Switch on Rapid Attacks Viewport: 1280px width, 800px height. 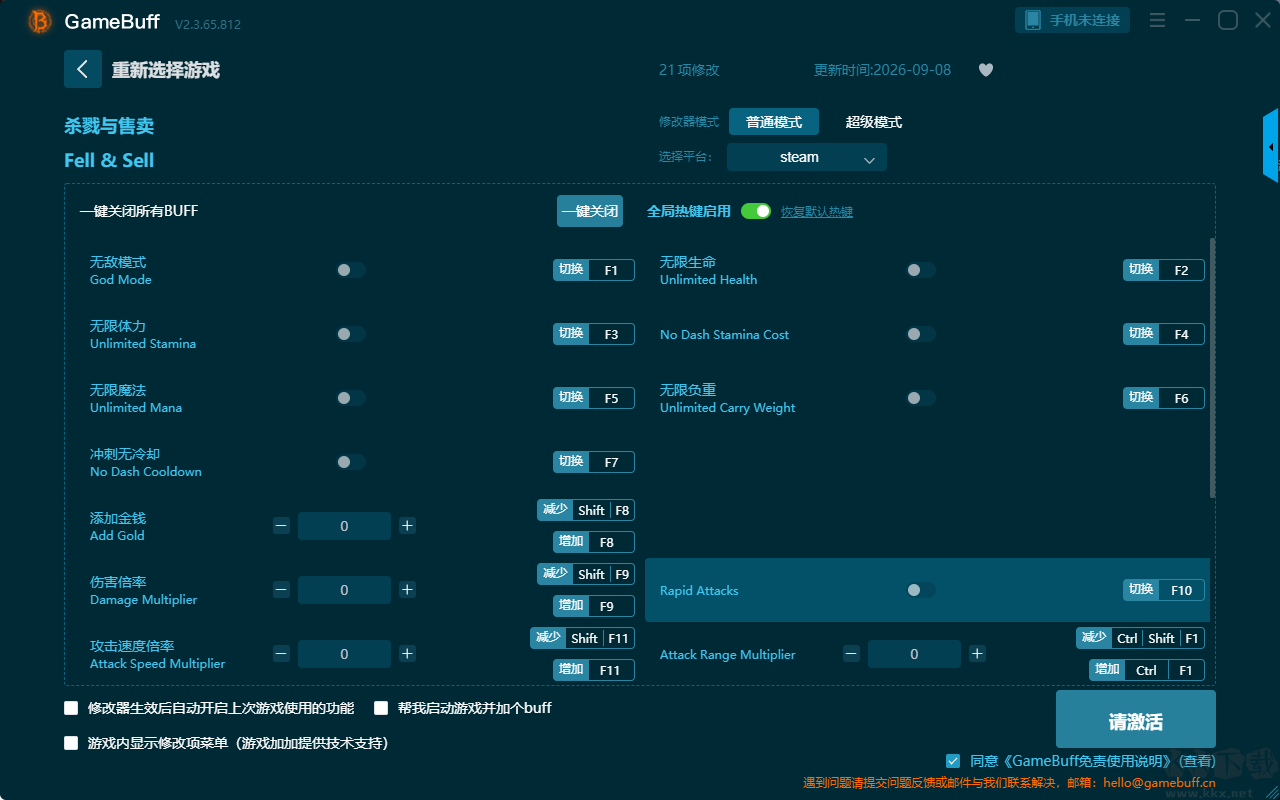(921, 590)
